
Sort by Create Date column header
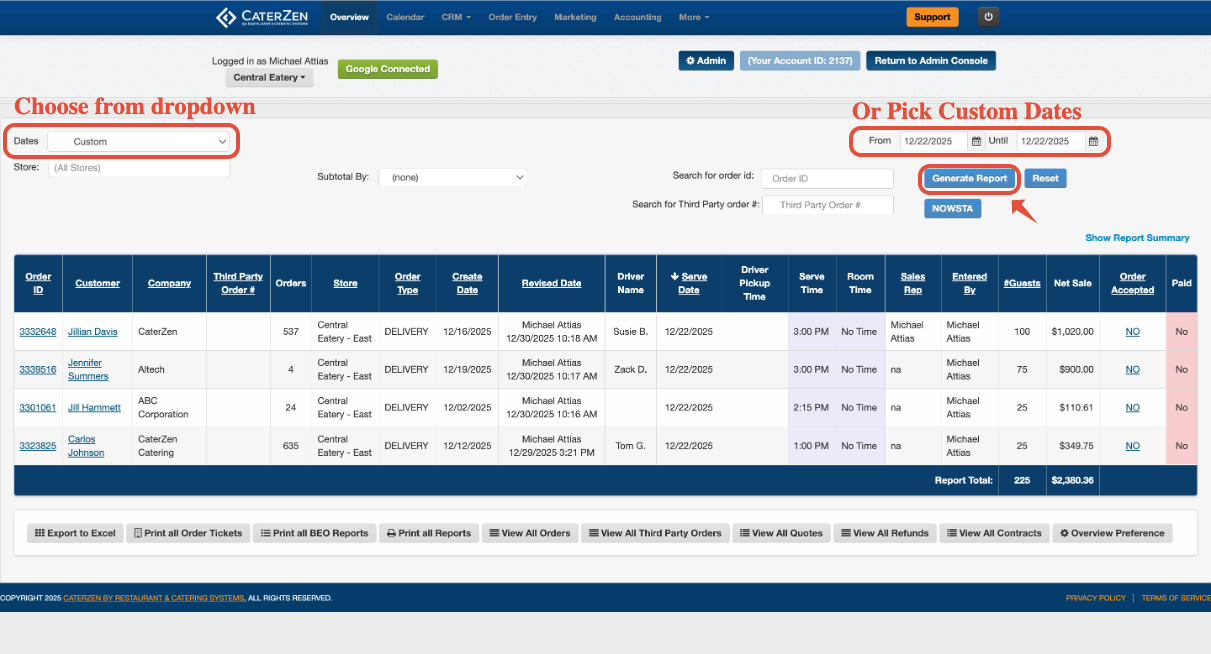tap(467, 283)
